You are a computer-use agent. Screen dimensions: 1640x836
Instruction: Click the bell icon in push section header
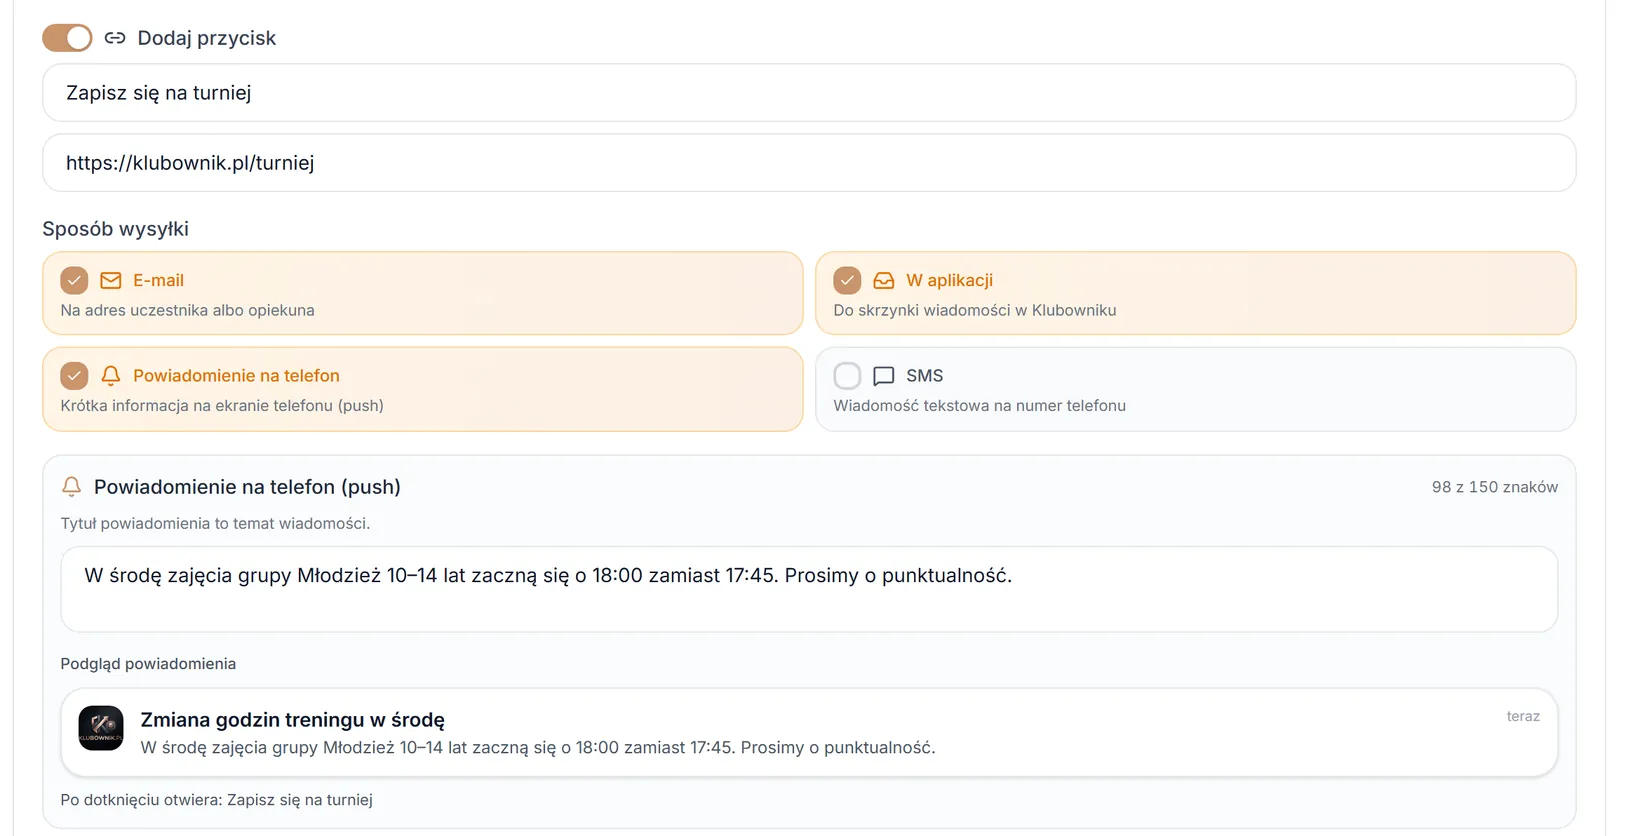point(71,487)
